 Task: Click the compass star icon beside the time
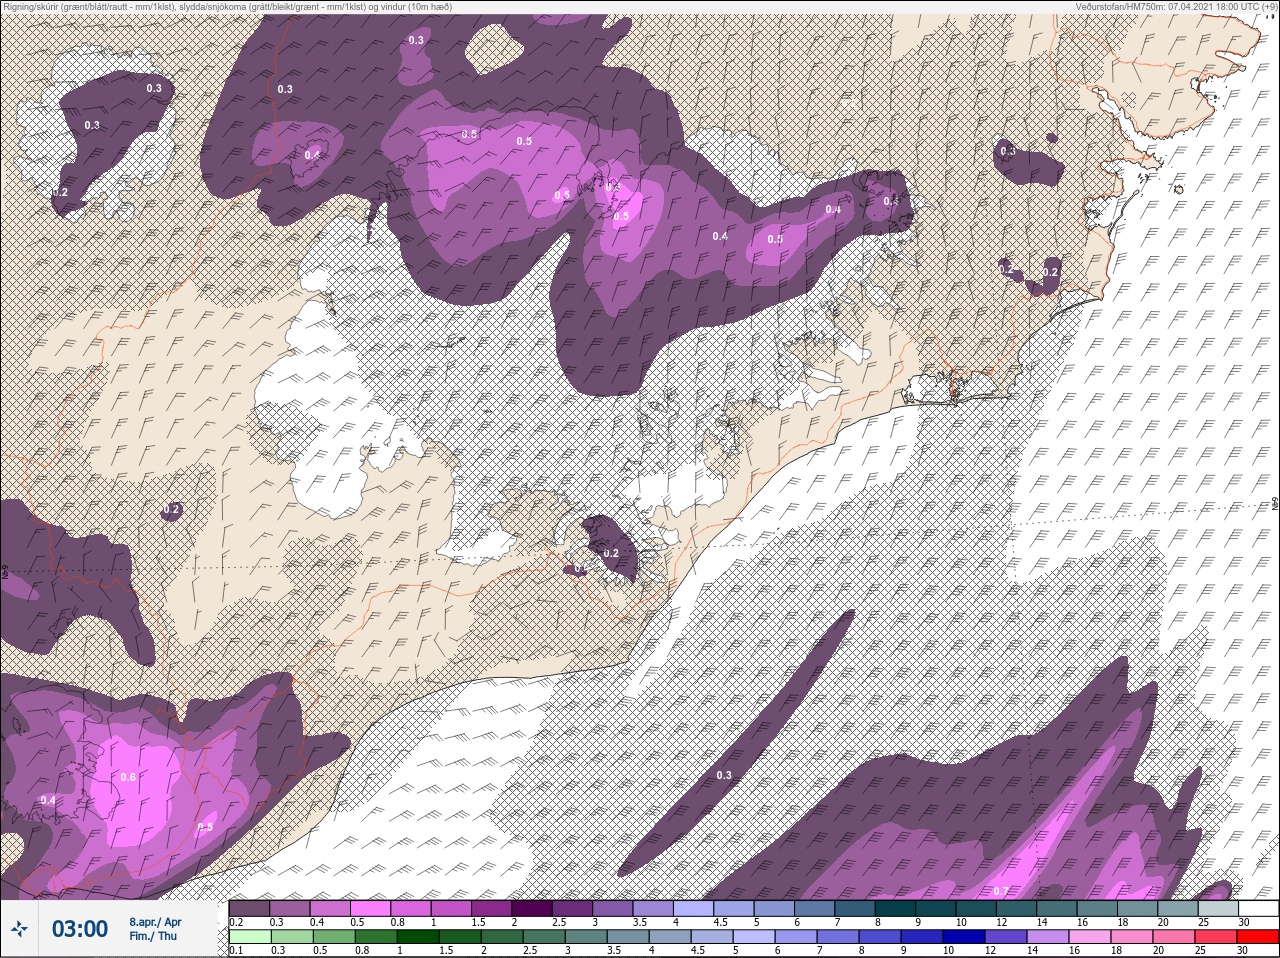pyautogui.click(x=20, y=929)
